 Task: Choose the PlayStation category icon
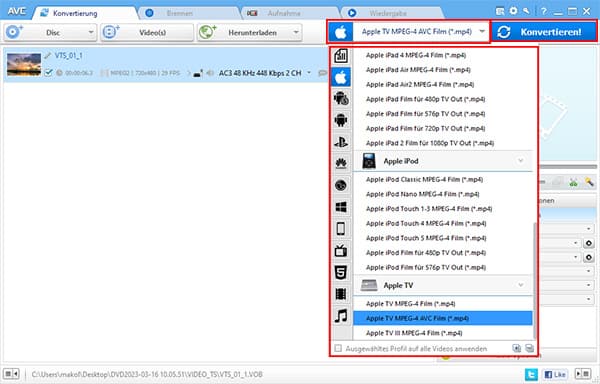pos(341,142)
